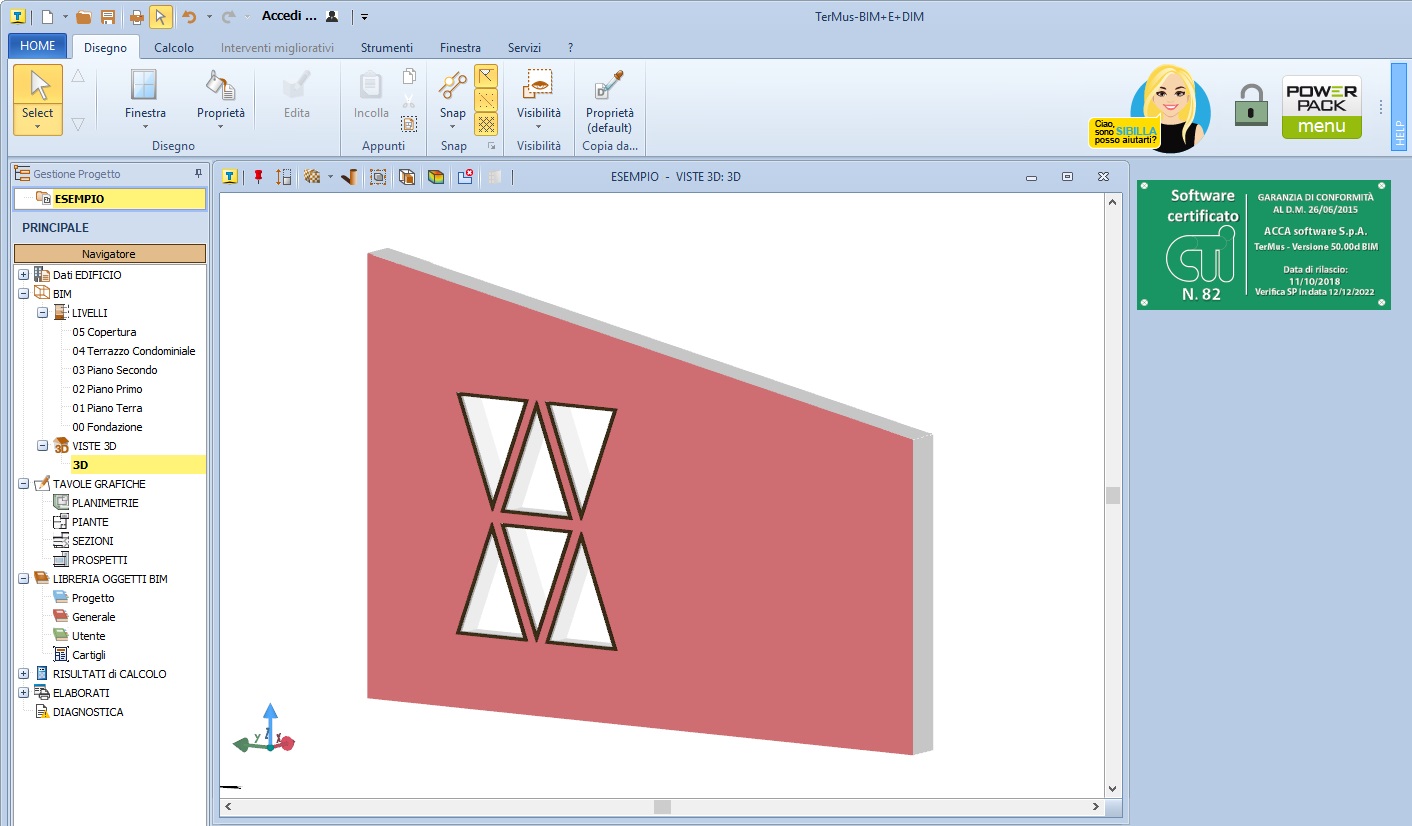Screen dimensions: 1412x826
Task: Click the Power Pack menu button
Action: tap(1321, 107)
